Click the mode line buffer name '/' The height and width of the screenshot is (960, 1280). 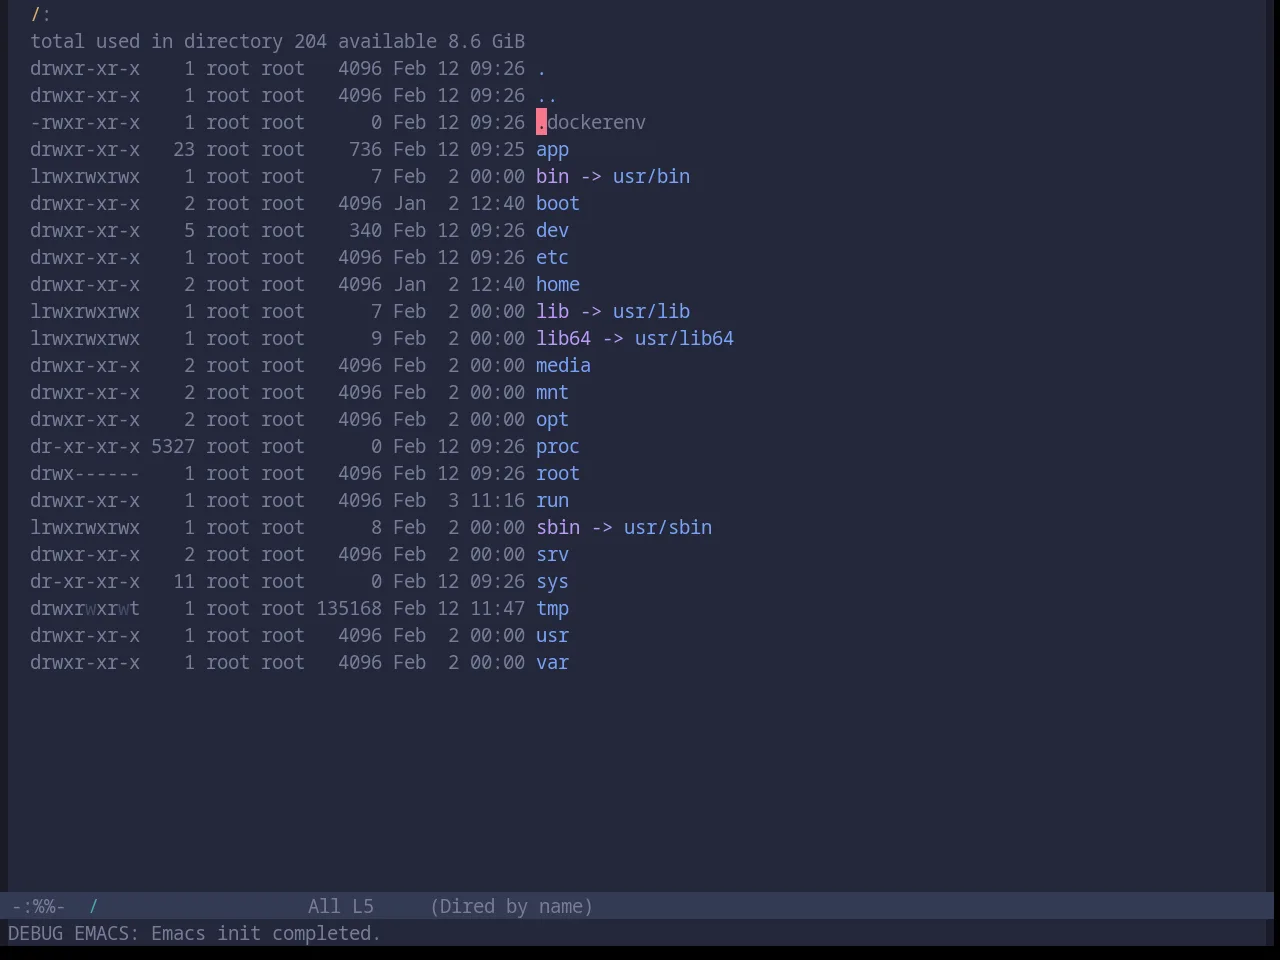pyautogui.click(x=93, y=906)
